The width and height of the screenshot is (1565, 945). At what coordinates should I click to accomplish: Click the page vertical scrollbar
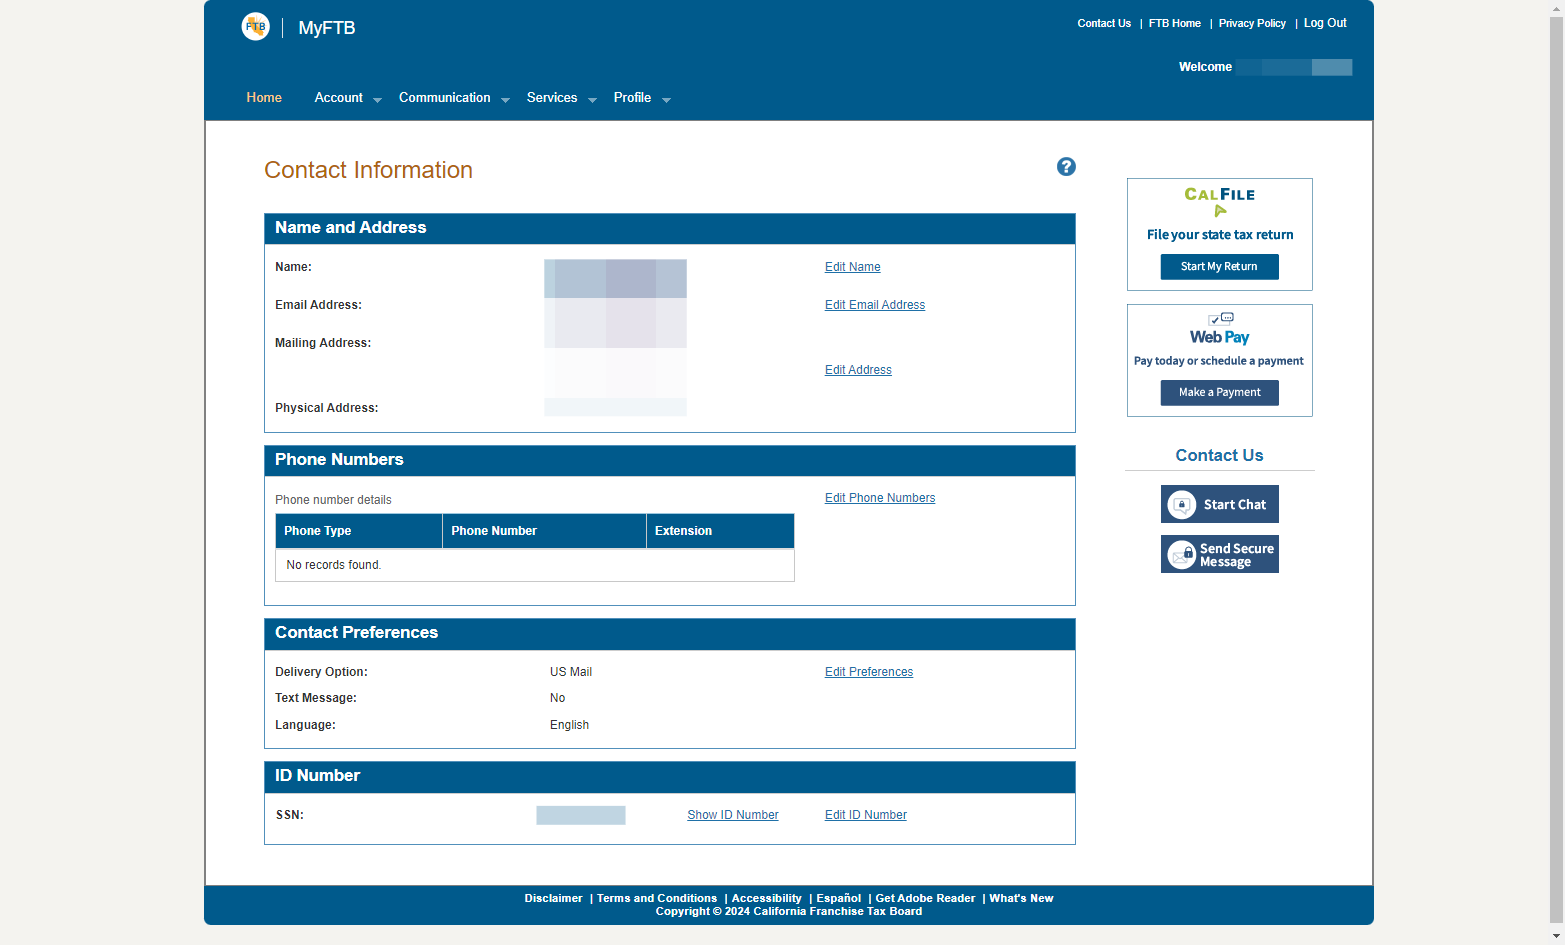pyautogui.click(x=1556, y=472)
